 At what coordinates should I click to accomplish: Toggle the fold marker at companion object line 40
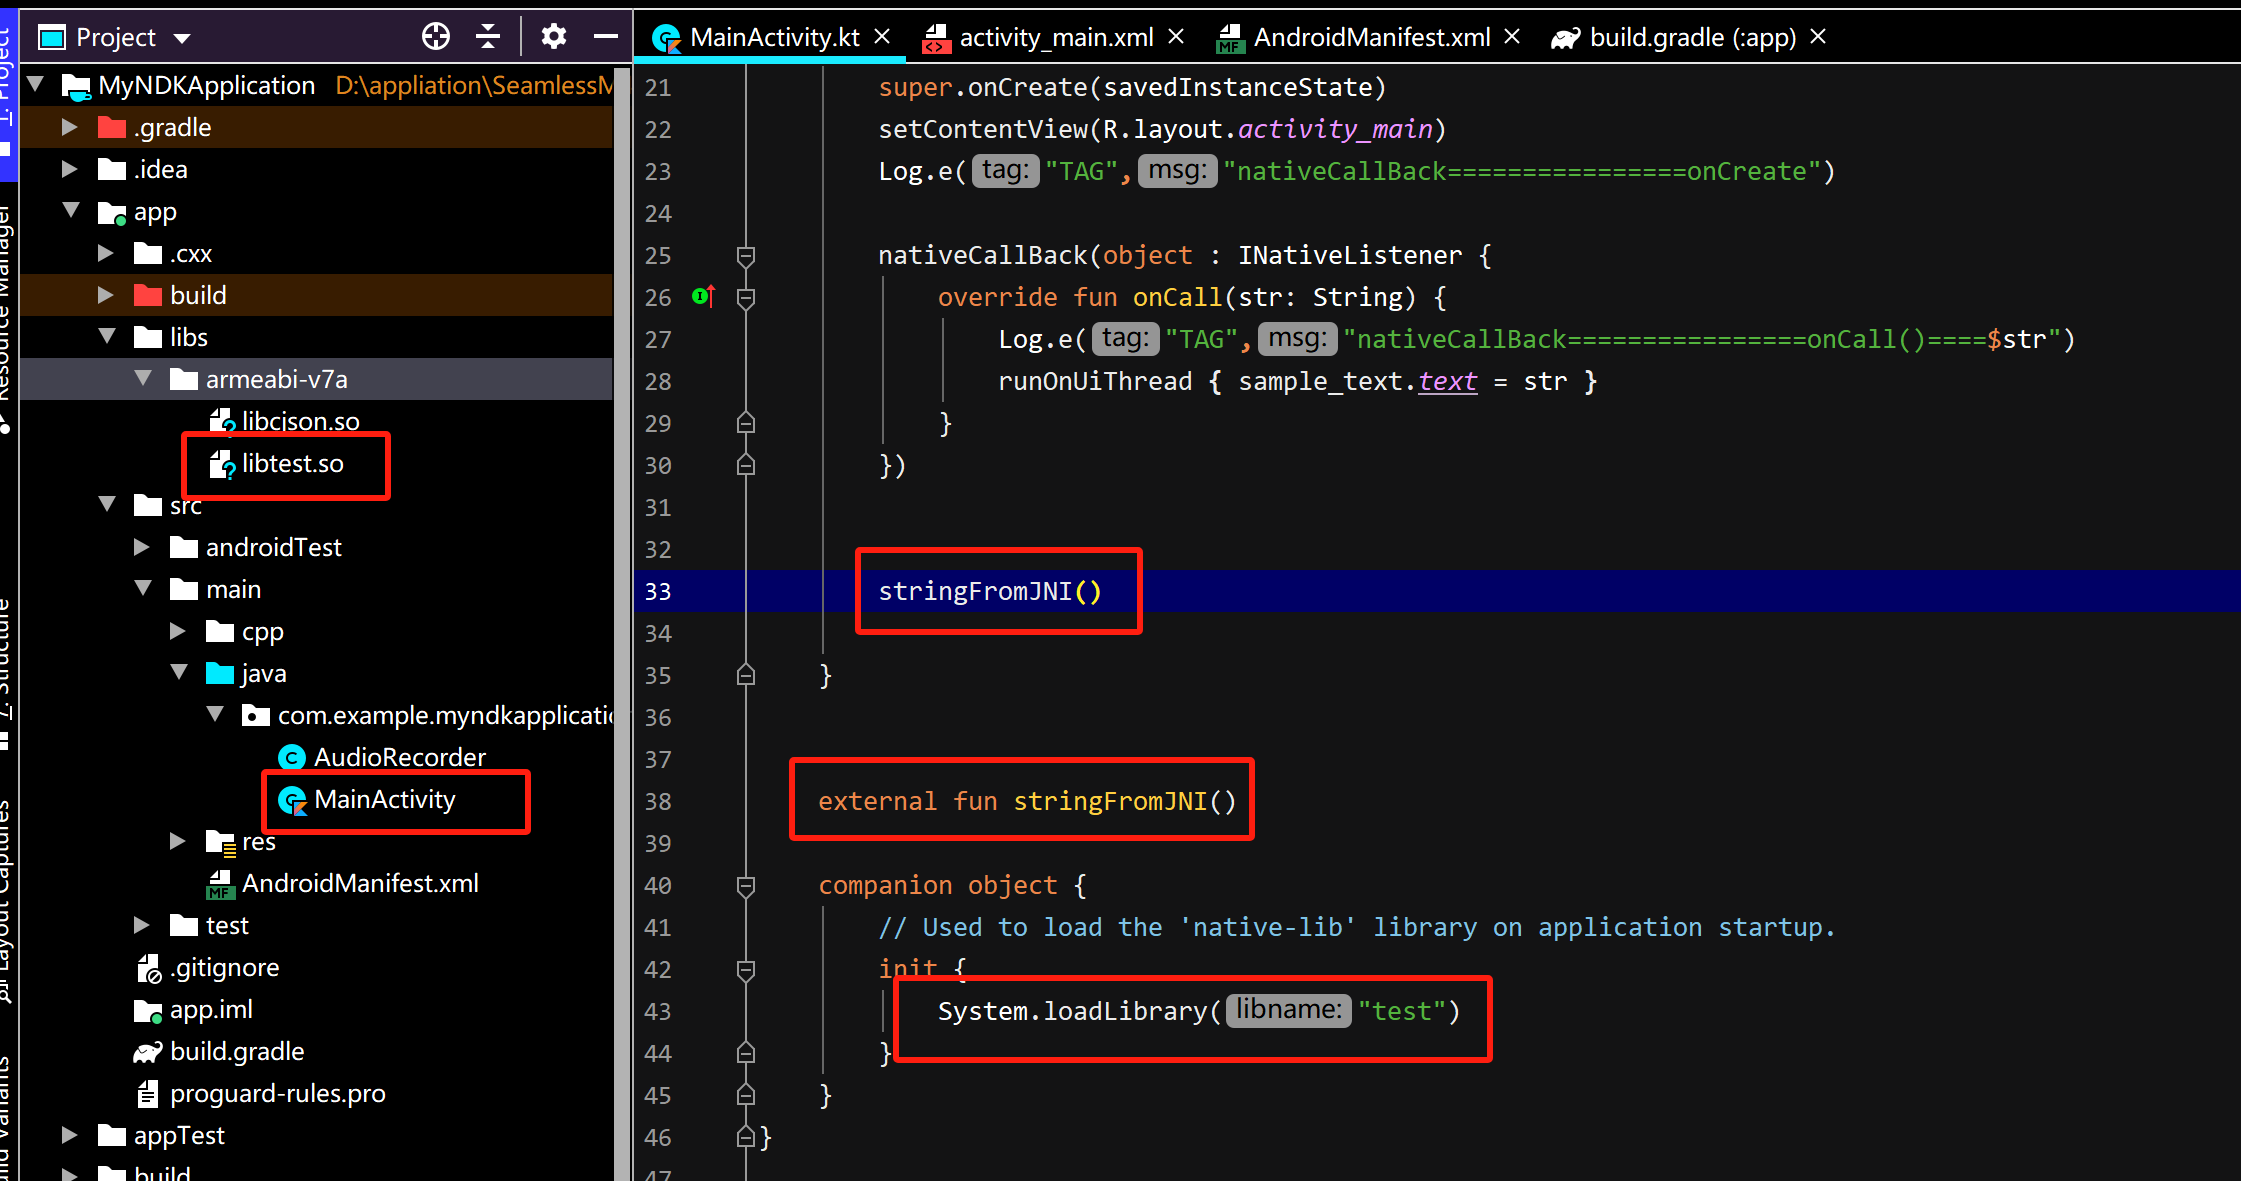pyautogui.click(x=745, y=886)
